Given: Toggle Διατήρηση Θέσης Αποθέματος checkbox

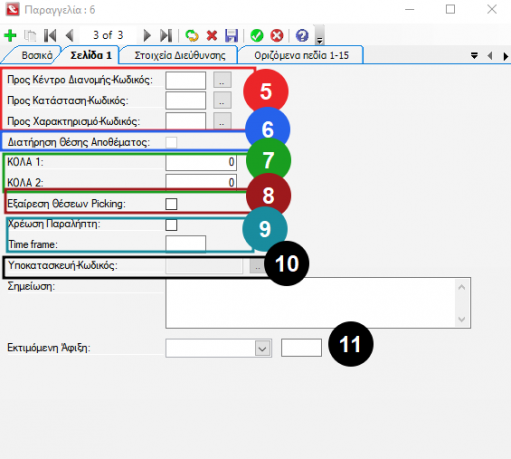Looking at the screenshot, I should coord(171,142).
